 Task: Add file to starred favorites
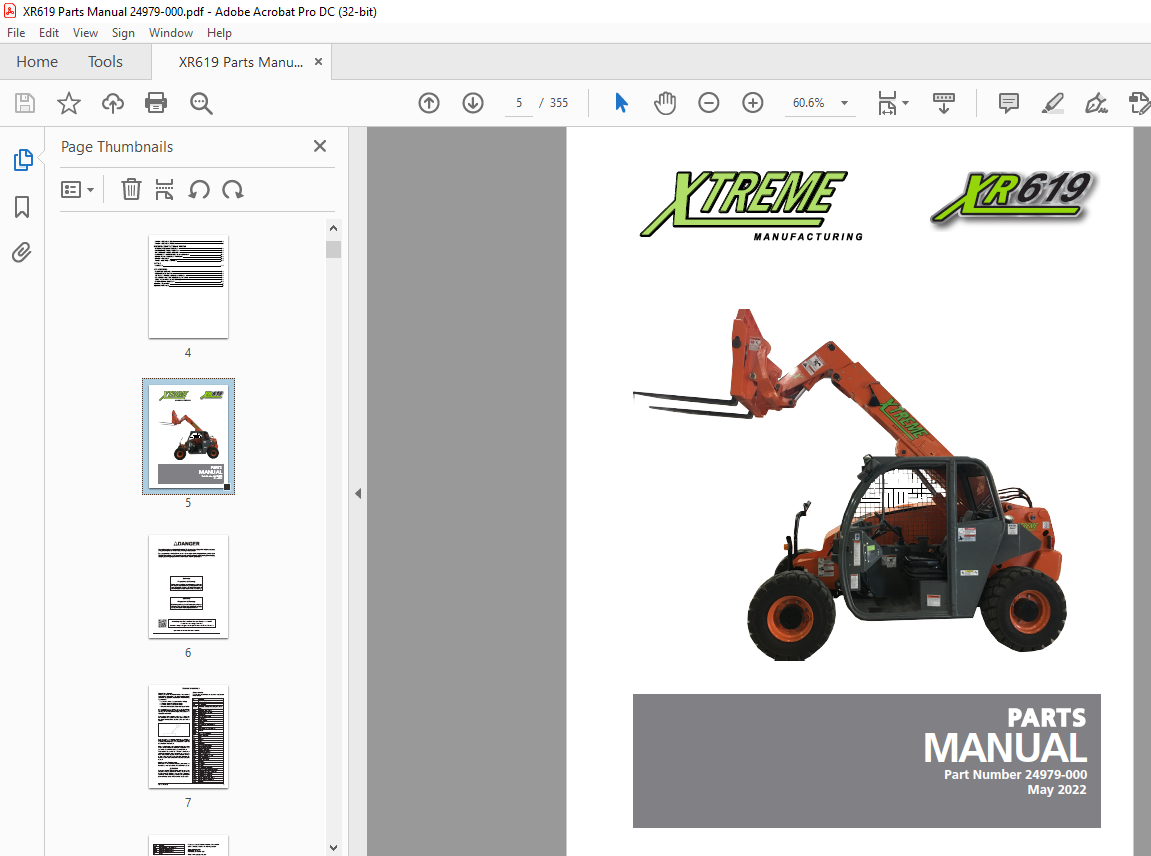click(69, 103)
